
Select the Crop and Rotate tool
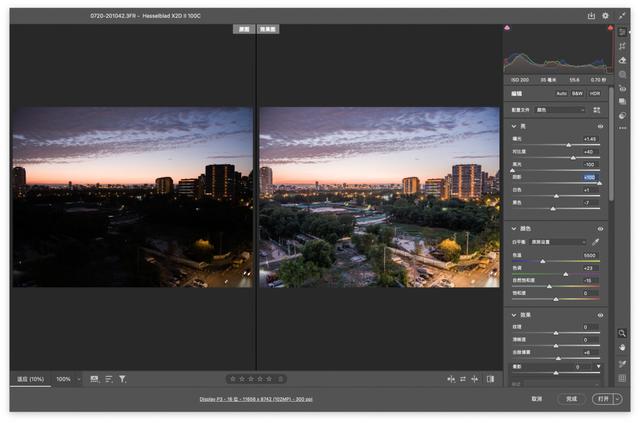(x=622, y=46)
